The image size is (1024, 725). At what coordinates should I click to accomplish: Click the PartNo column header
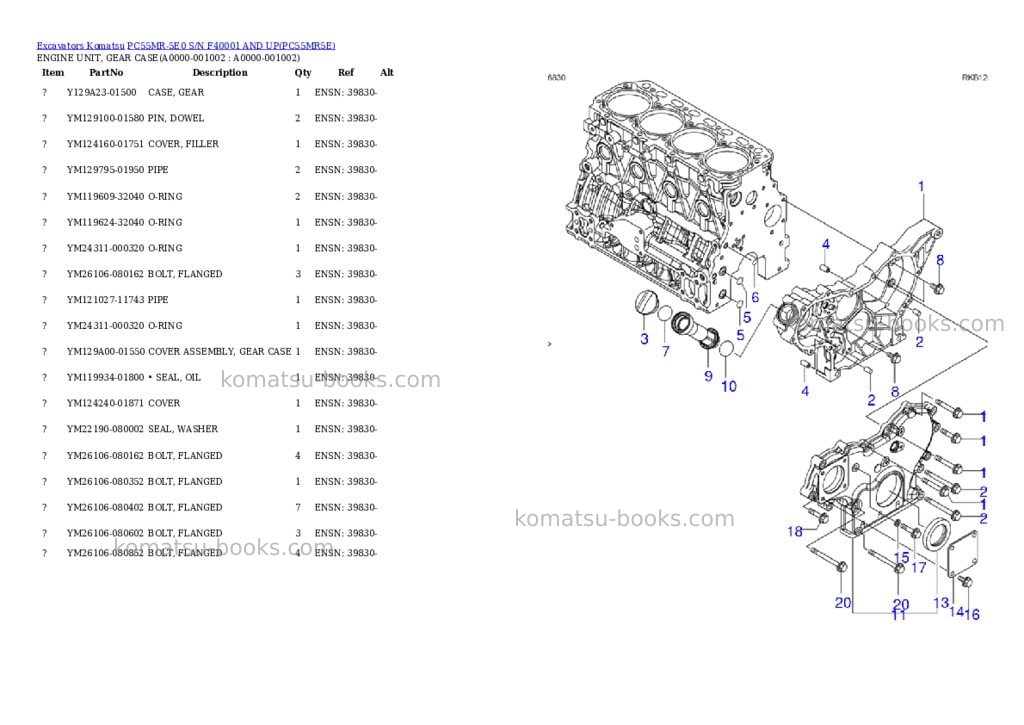[106, 72]
